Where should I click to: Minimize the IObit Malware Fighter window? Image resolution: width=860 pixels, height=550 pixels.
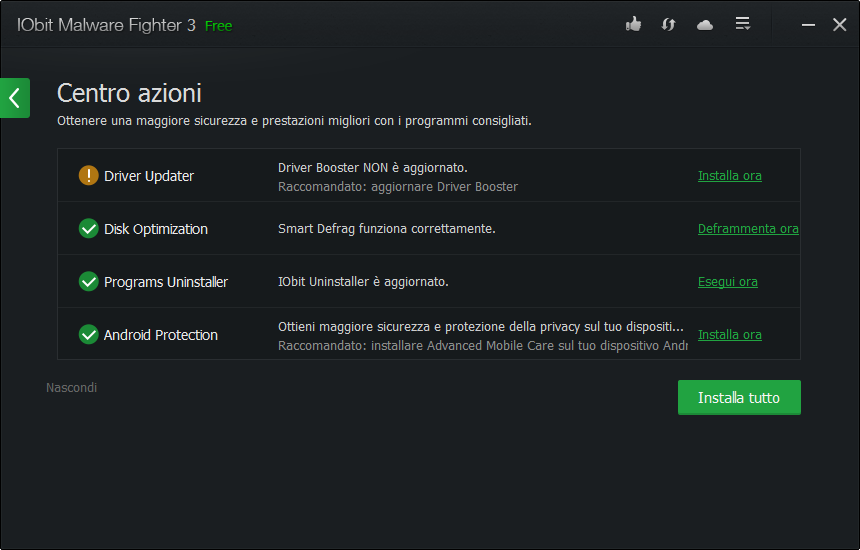(808, 25)
